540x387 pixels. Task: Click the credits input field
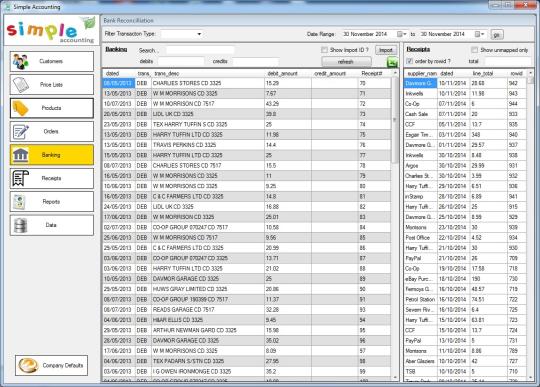[x=256, y=61]
